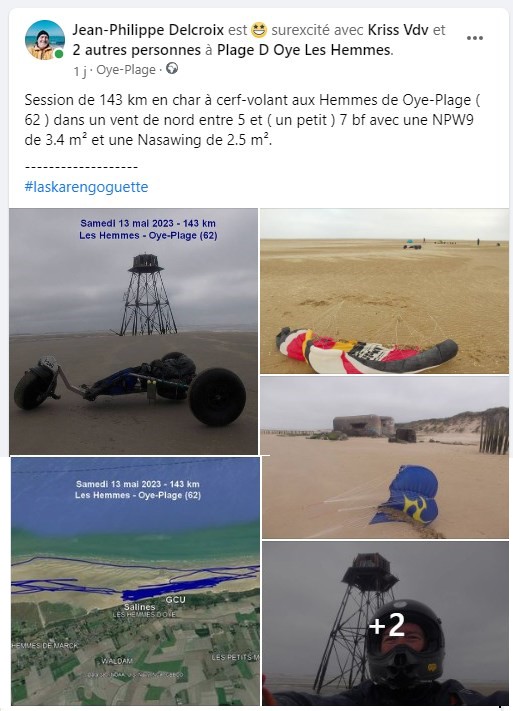Click the surexcité grinning emoji icon
Screen dimensions: 513x711
click(259, 30)
